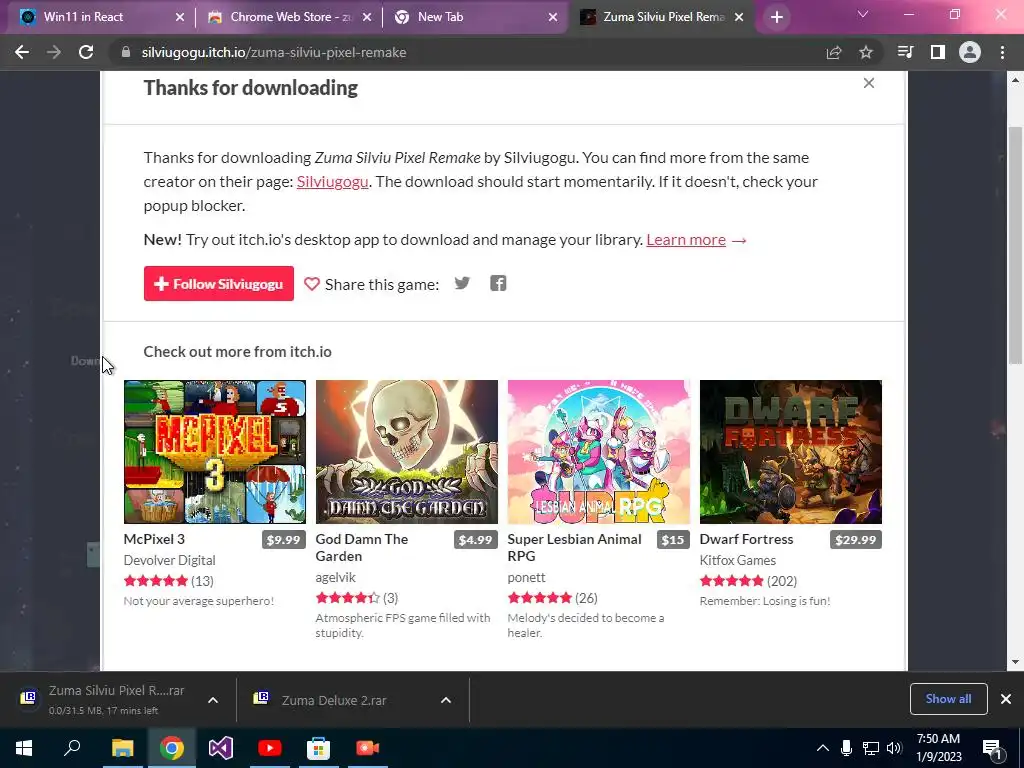
Task: Open the McPixel 3 game thumbnail
Action: pyautogui.click(x=215, y=452)
